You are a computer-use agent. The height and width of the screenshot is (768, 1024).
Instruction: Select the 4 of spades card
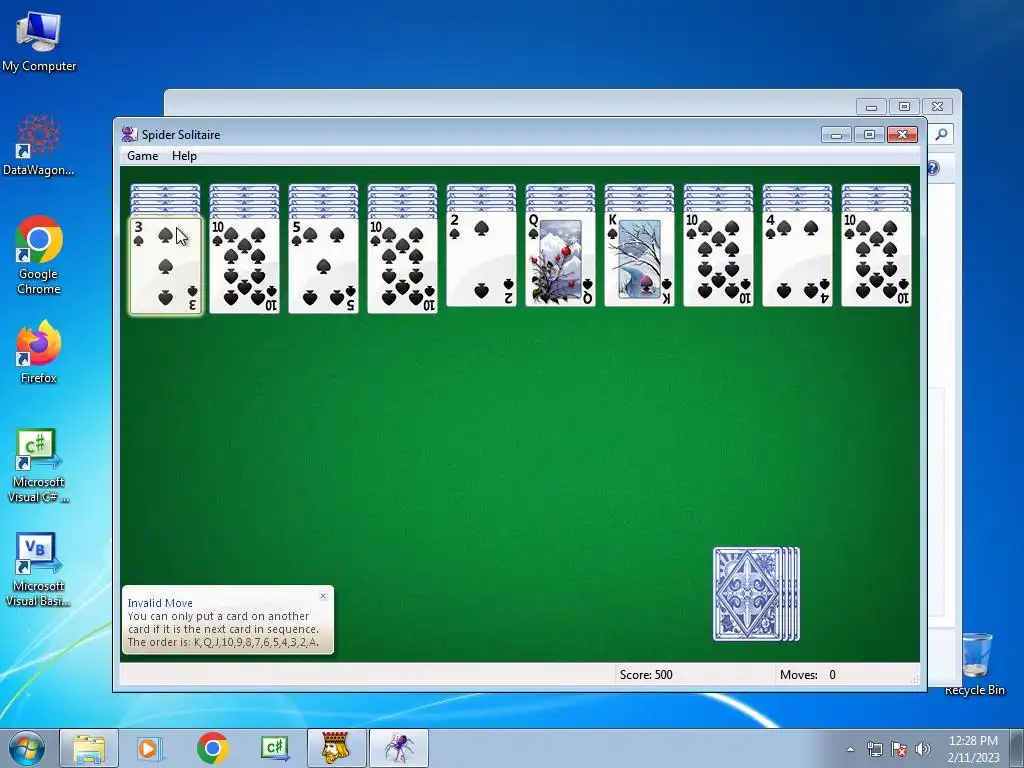click(x=798, y=259)
